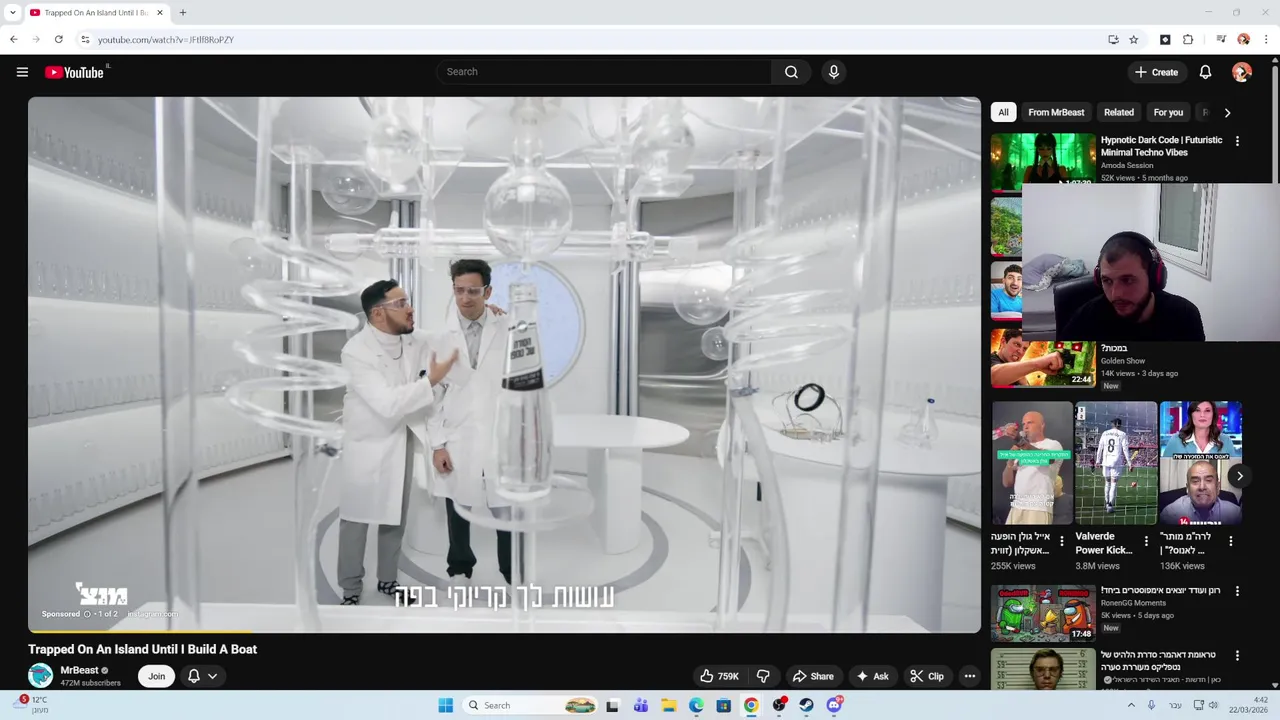The image size is (1280, 720).
Task: Open the sponsored ad link instagram.com
Action: pos(153,614)
